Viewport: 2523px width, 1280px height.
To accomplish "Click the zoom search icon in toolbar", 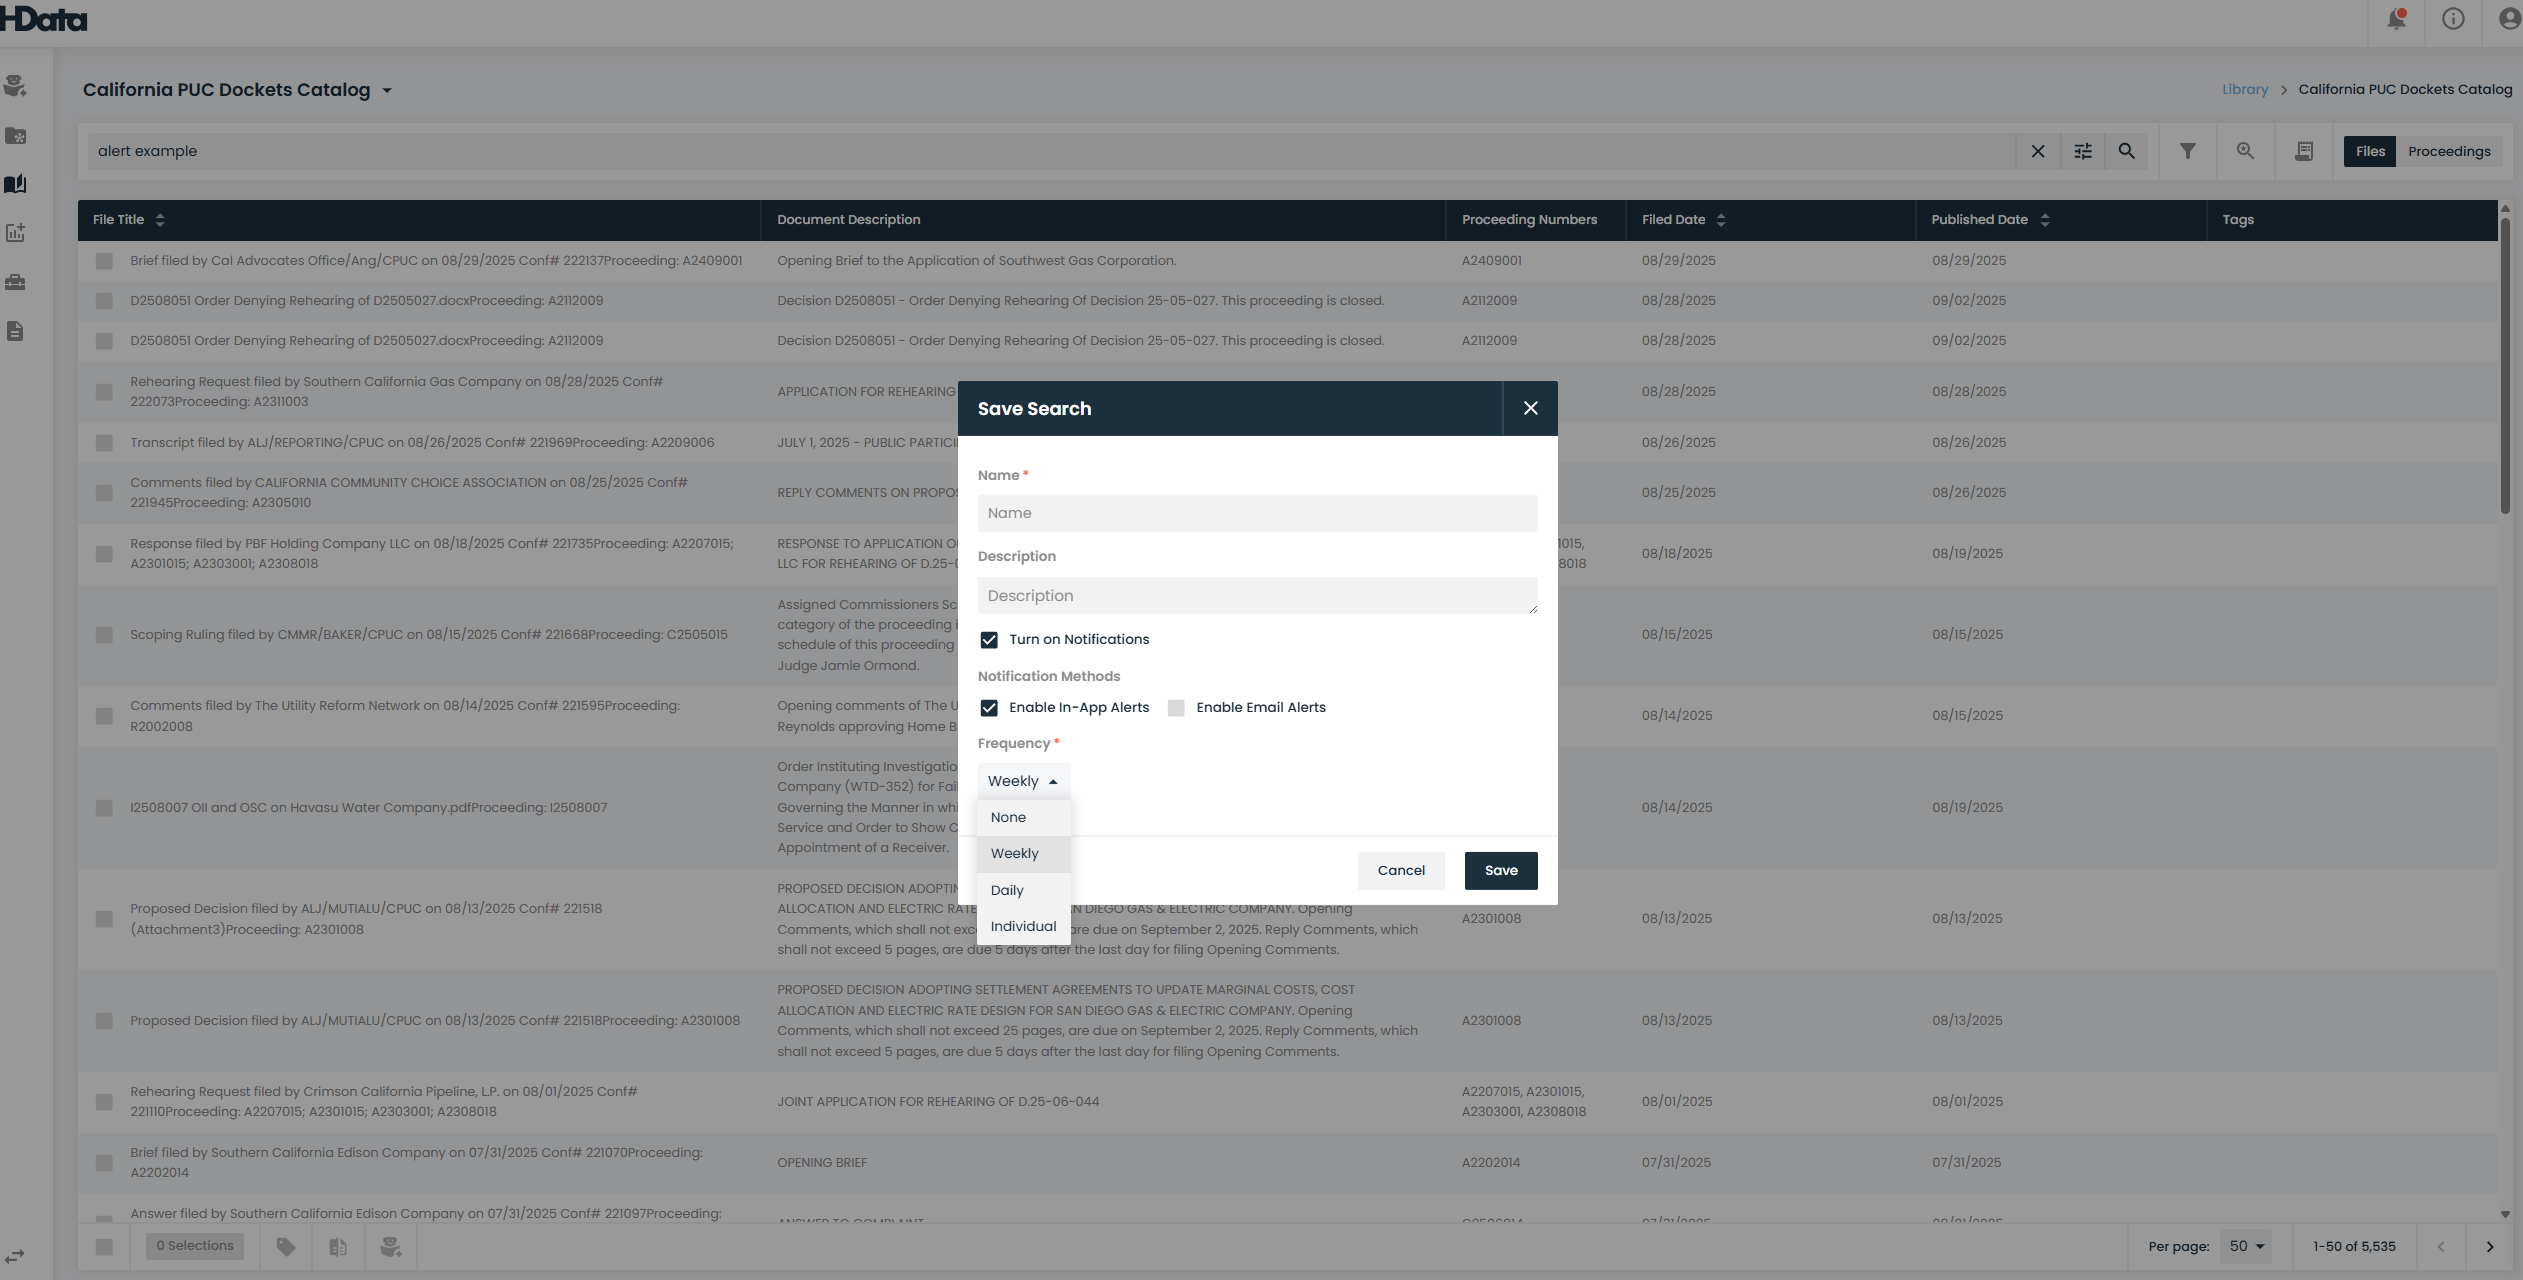I will (2246, 151).
